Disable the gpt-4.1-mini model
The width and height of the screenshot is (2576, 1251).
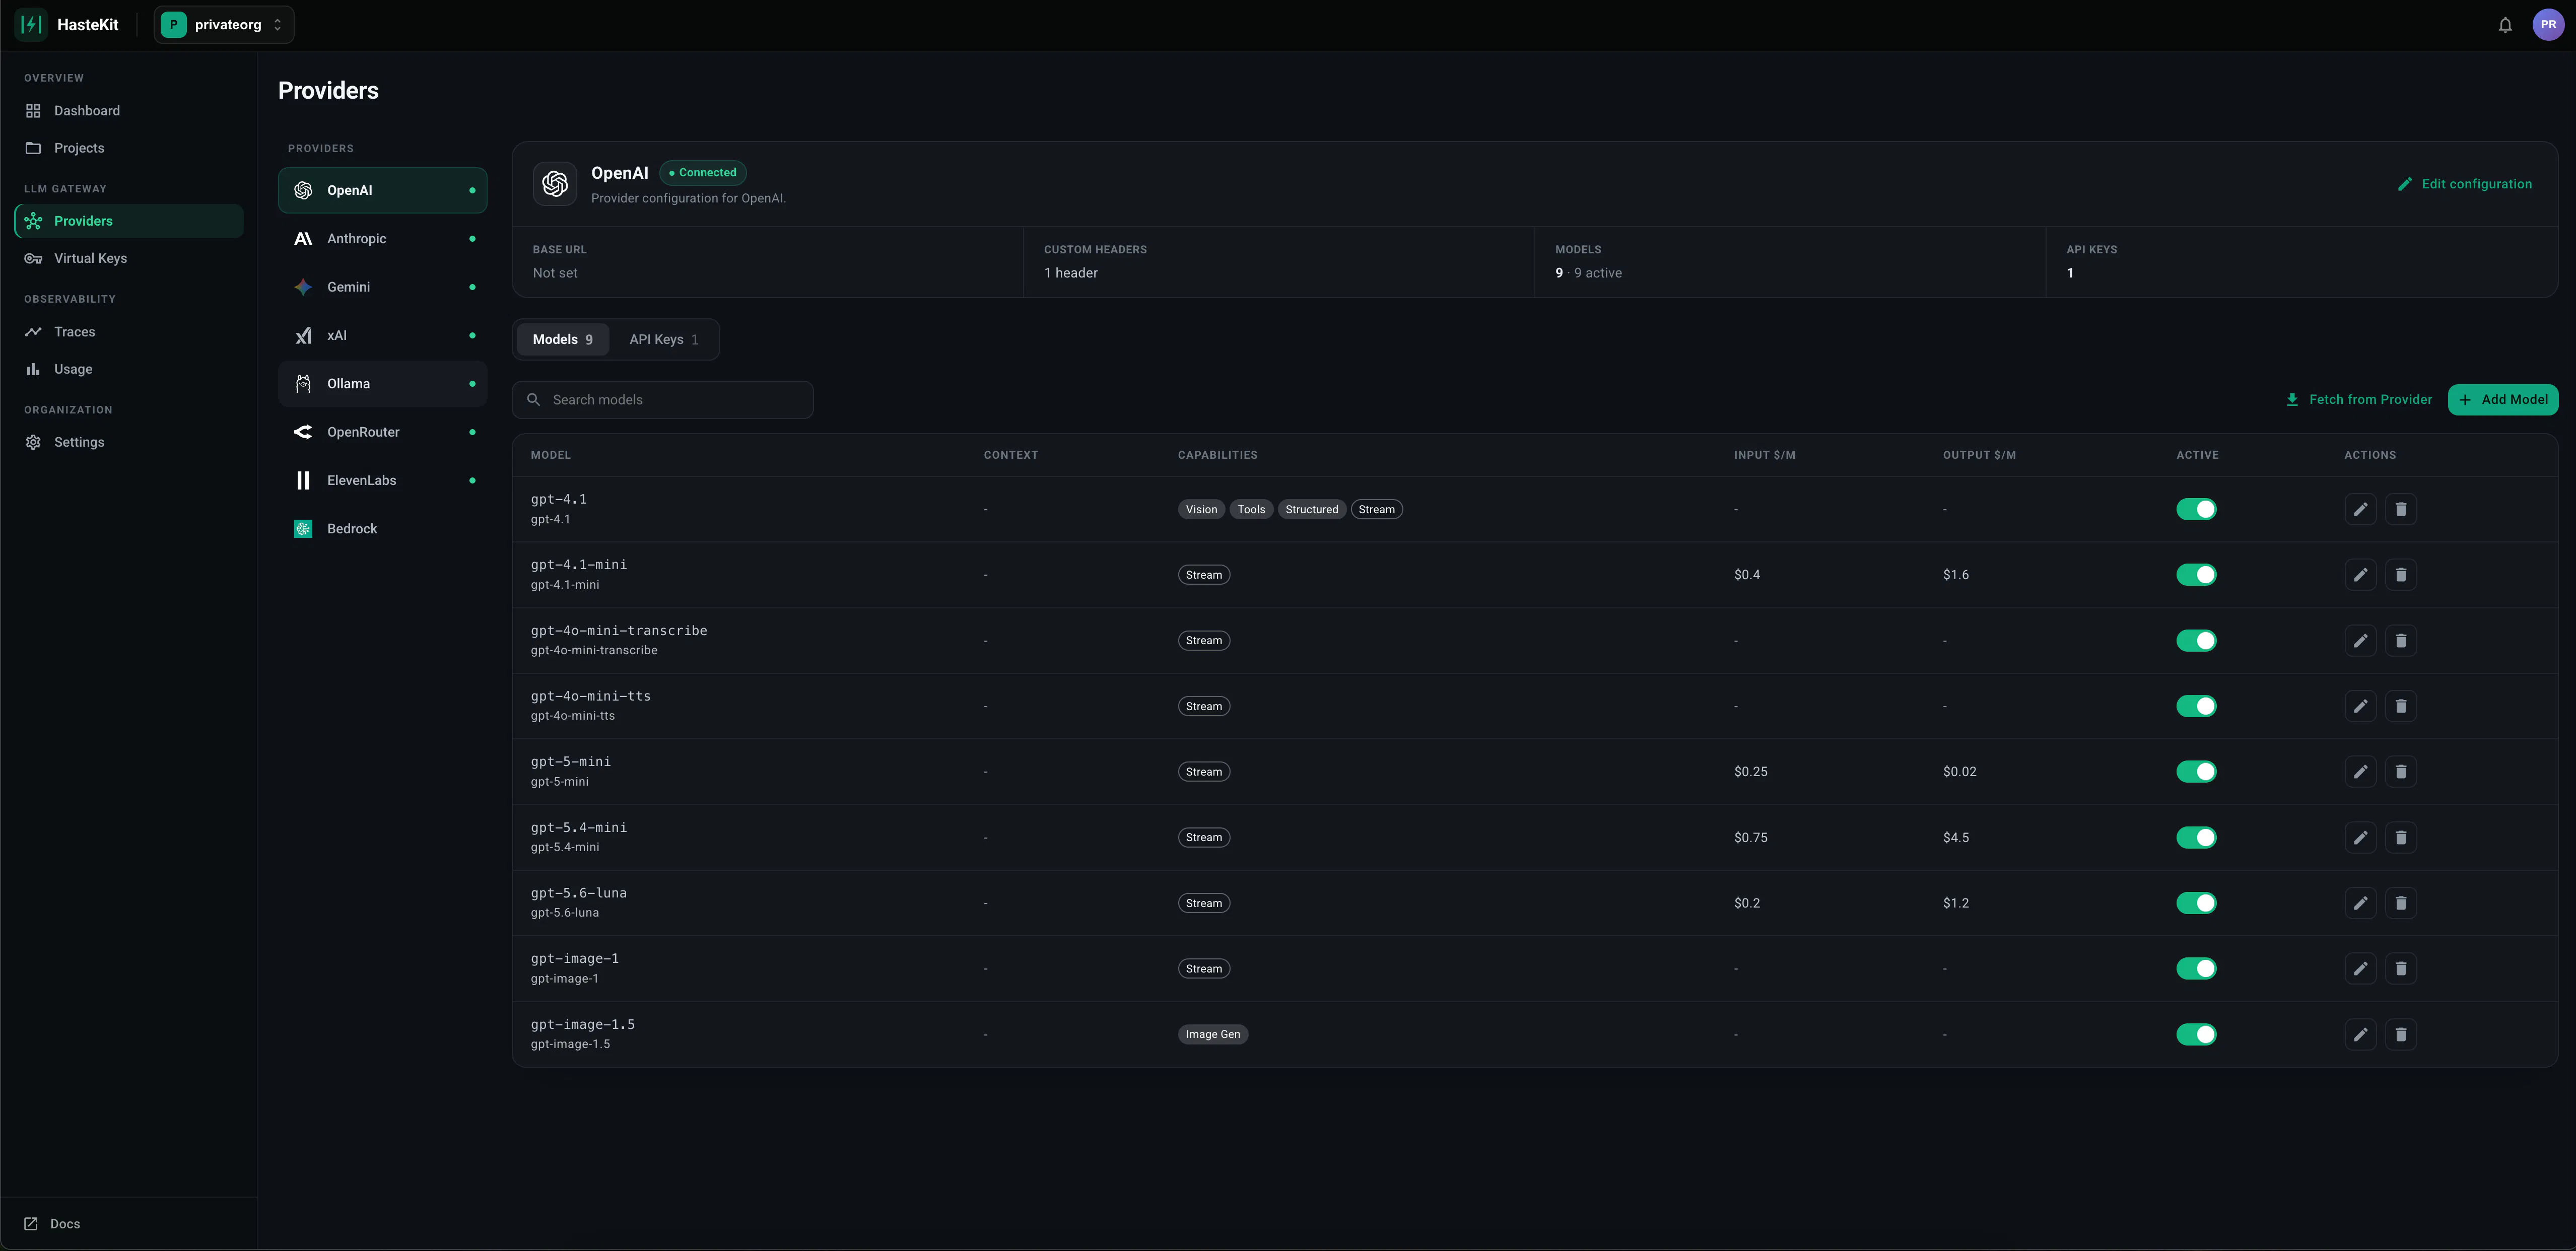click(x=2196, y=575)
